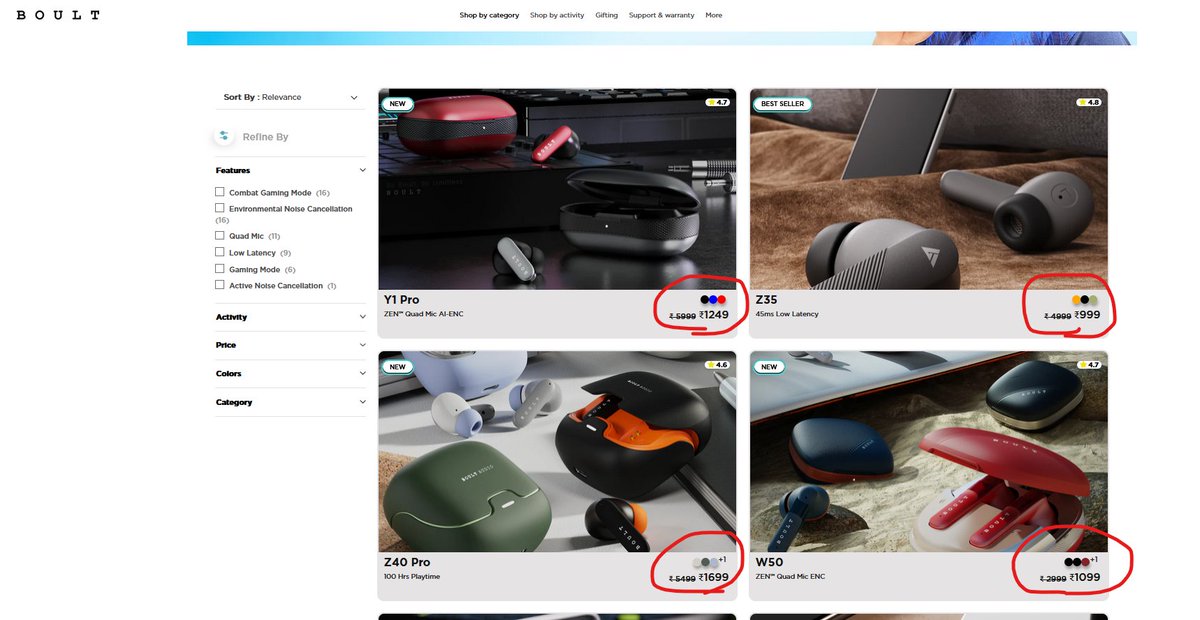
Task: Open the Z35 earbuds product image
Action: pyautogui.click(x=928, y=189)
